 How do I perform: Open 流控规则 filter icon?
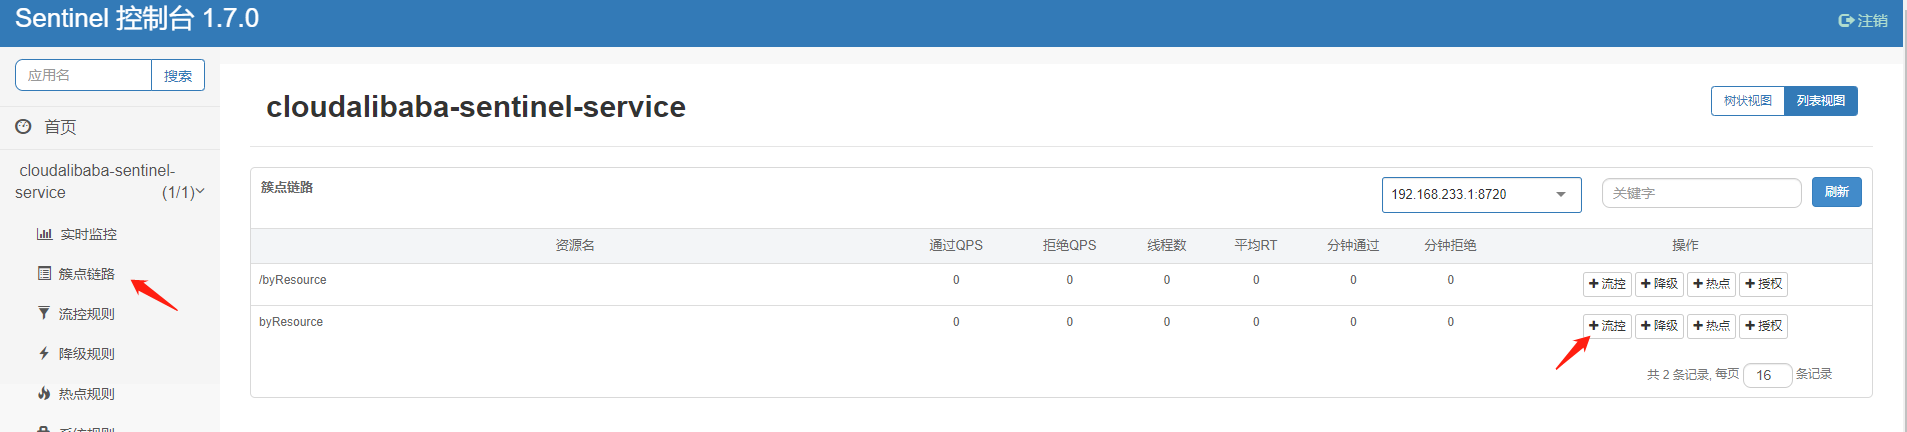click(44, 313)
